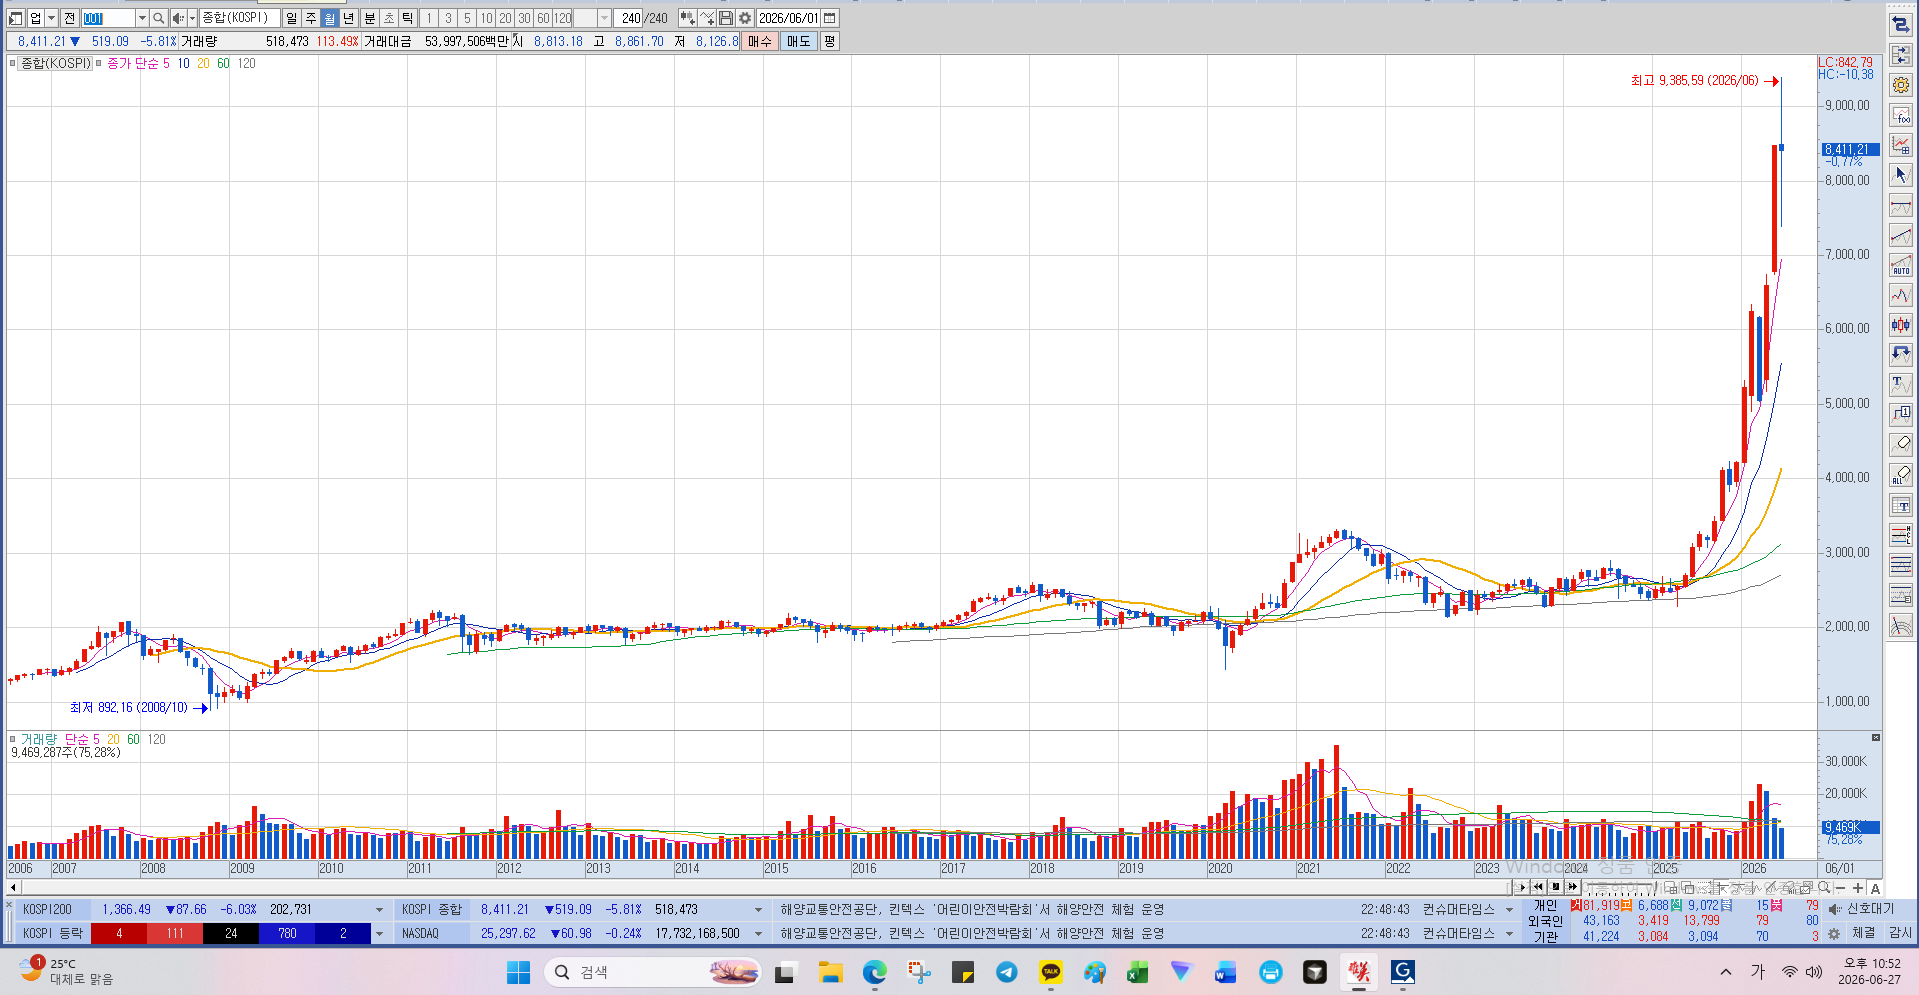The image size is (1919, 995).
Task: Open the index code 001 dropdown arrow
Action: tap(142, 18)
